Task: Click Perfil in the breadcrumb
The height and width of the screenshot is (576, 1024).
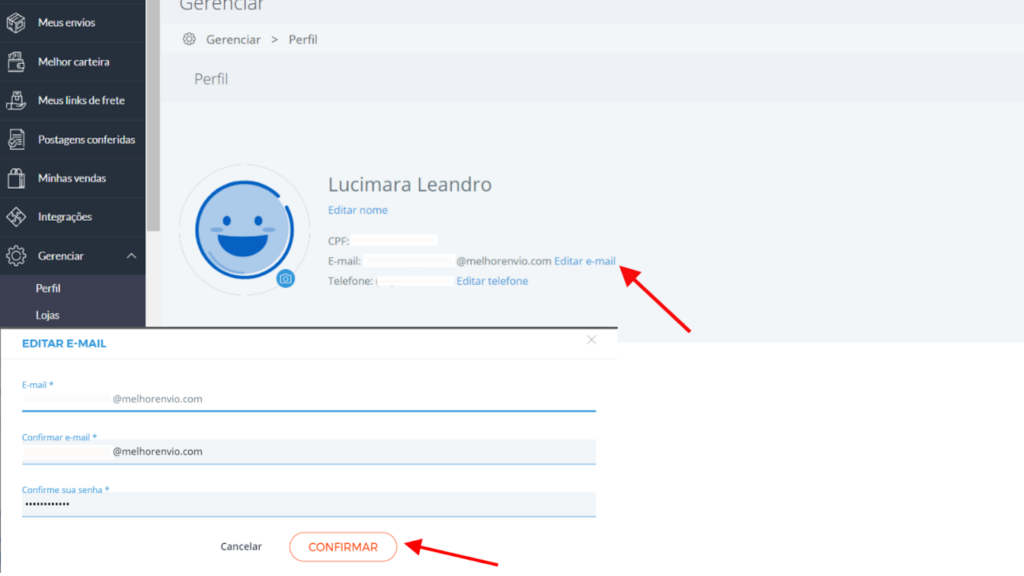Action: (x=303, y=39)
